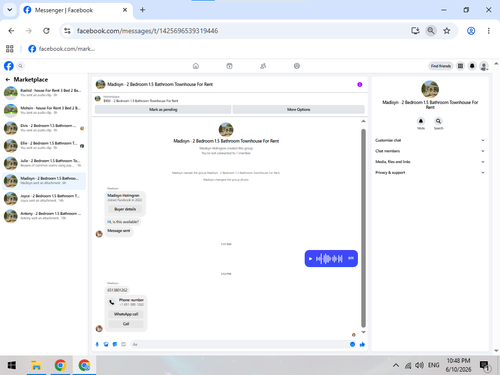Screen dimensions: 500x375
Task: Click the Marketplace listing price line
Action: [x=141, y=101]
